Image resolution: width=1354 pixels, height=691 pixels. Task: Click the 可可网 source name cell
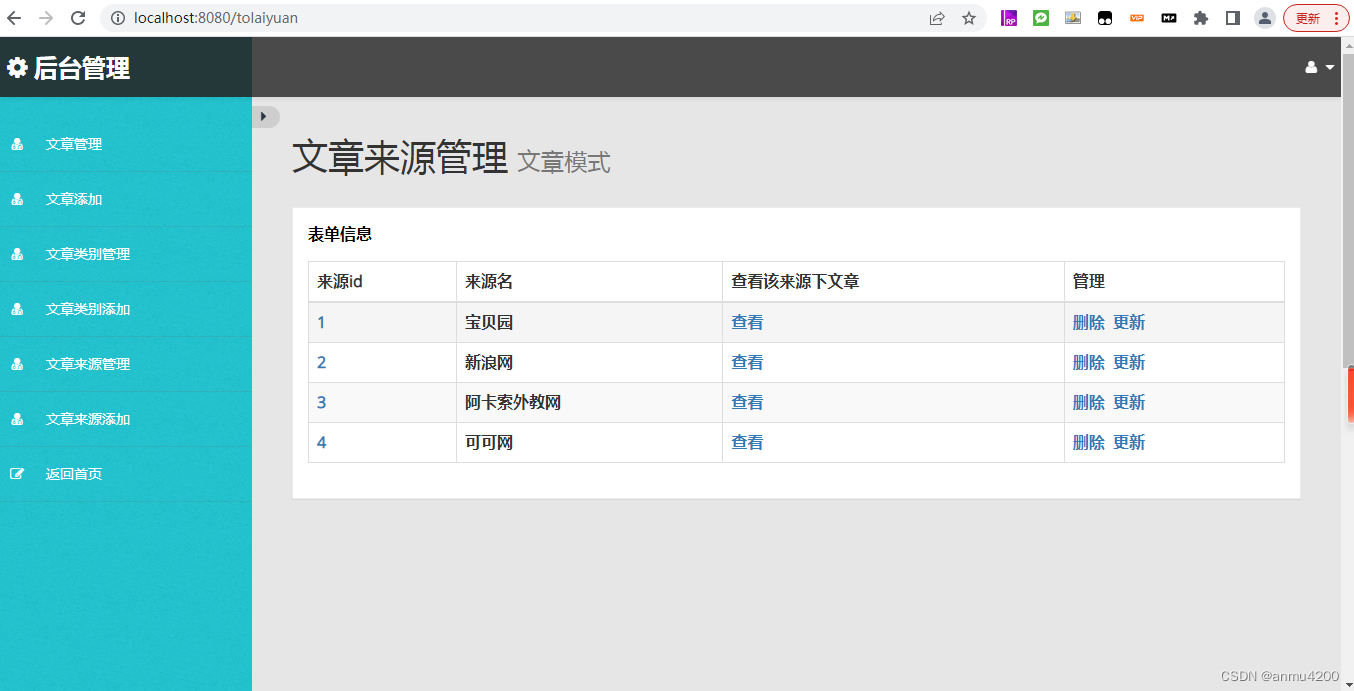click(589, 442)
